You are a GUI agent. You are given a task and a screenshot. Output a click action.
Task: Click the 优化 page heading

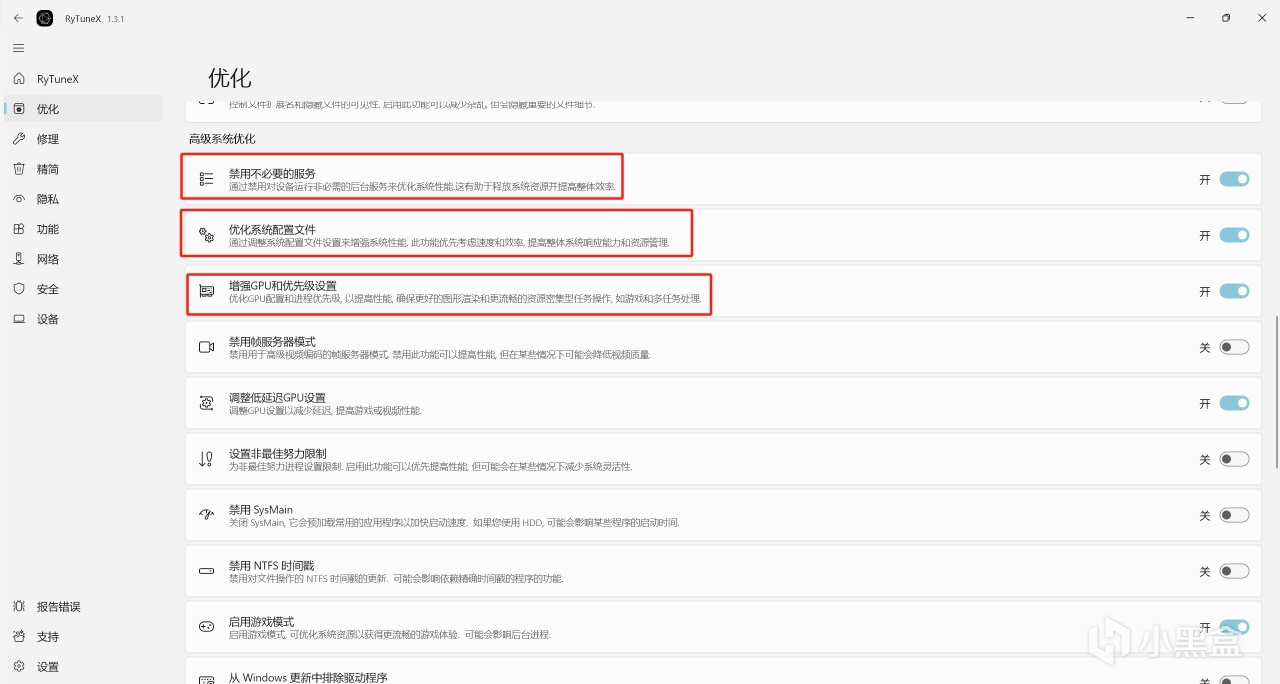(230, 77)
